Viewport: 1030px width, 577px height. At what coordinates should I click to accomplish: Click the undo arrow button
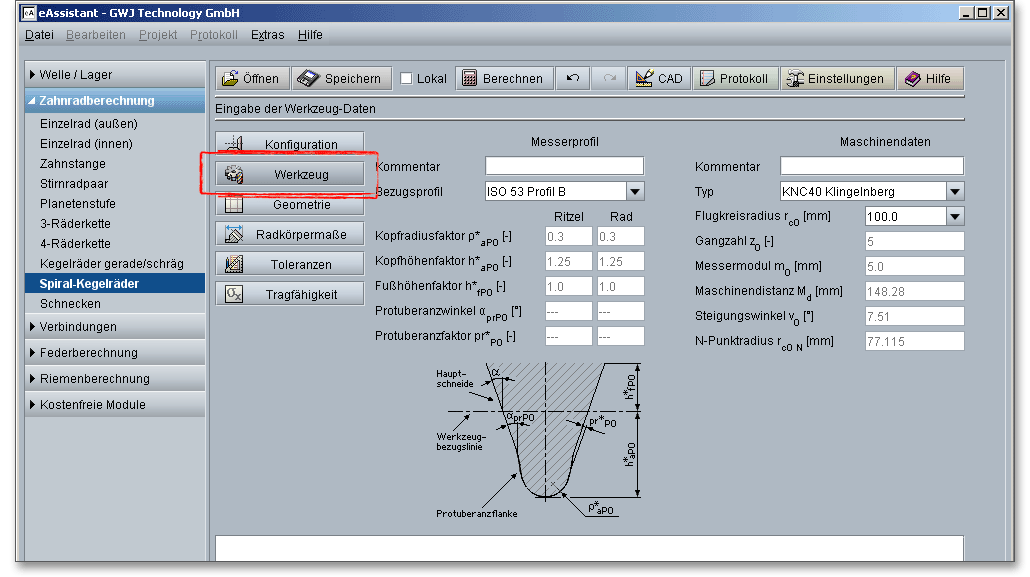coord(573,78)
